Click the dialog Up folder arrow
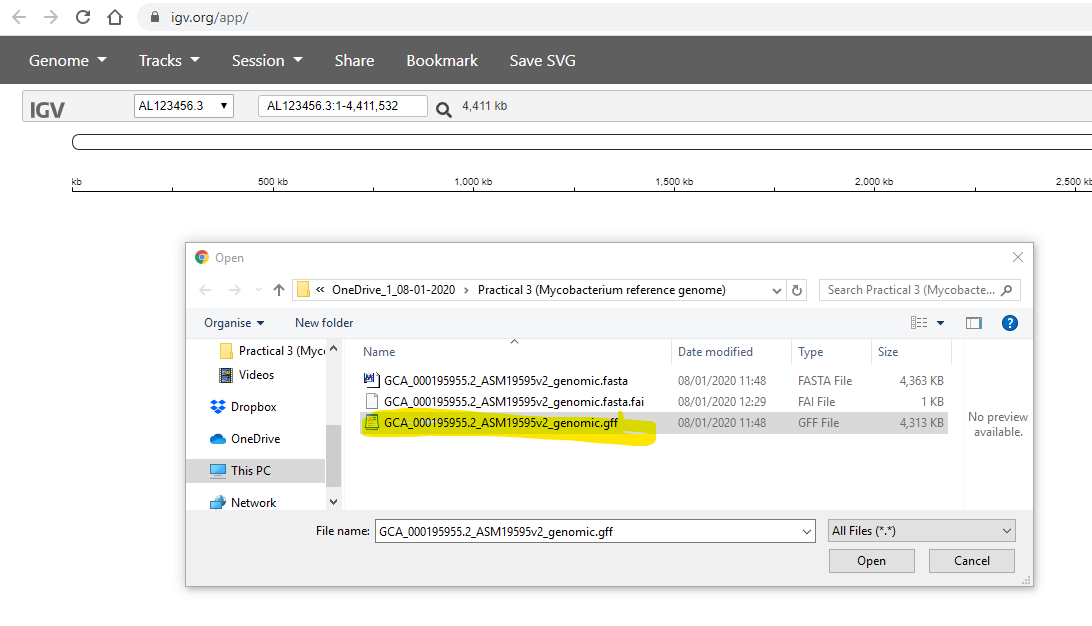The height and width of the screenshot is (626, 1092). point(279,290)
